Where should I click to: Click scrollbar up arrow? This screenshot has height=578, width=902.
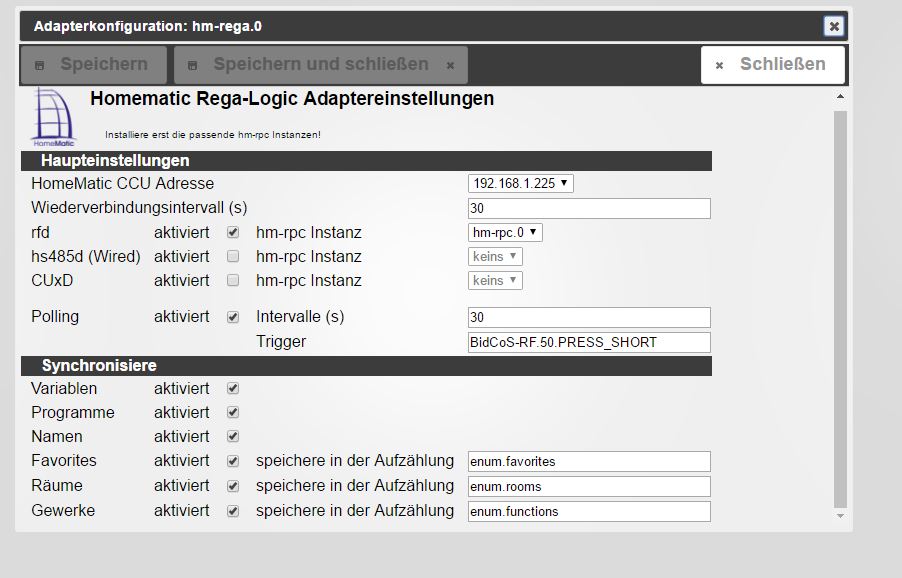point(840,98)
